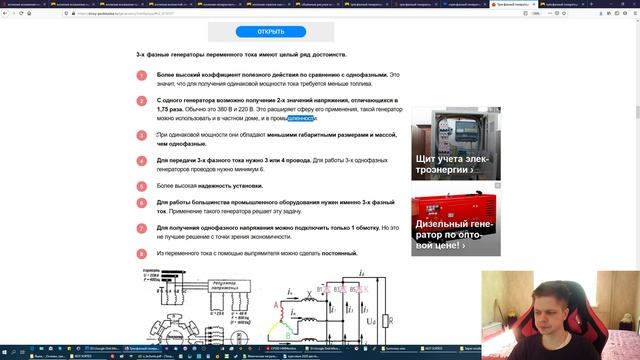The width and height of the screenshot is (640, 360).
Task: Go back with the browser back arrow
Action: (5, 13)
